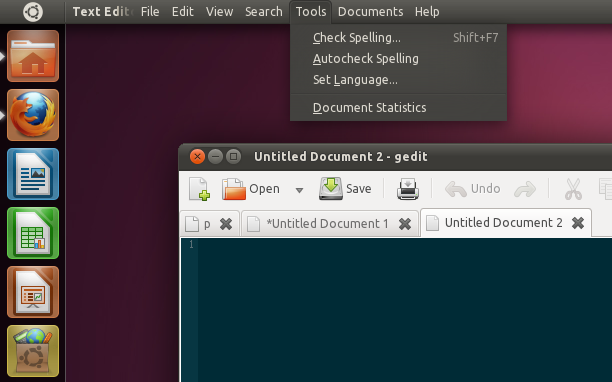612x382 pixels.
Task: Open the Edit menu
Action: 183,12
